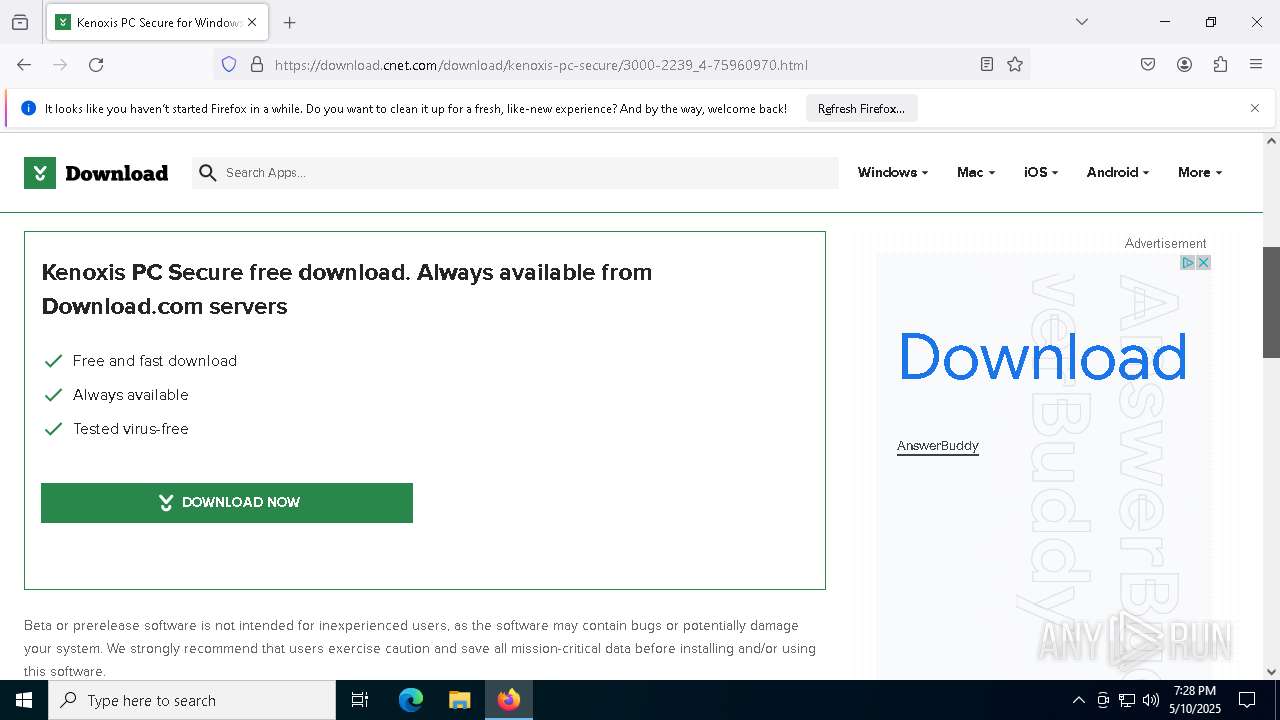The image size is (1280, 720).
Task: Click the 'Free and fast download' text
Action: click(155, 361)
